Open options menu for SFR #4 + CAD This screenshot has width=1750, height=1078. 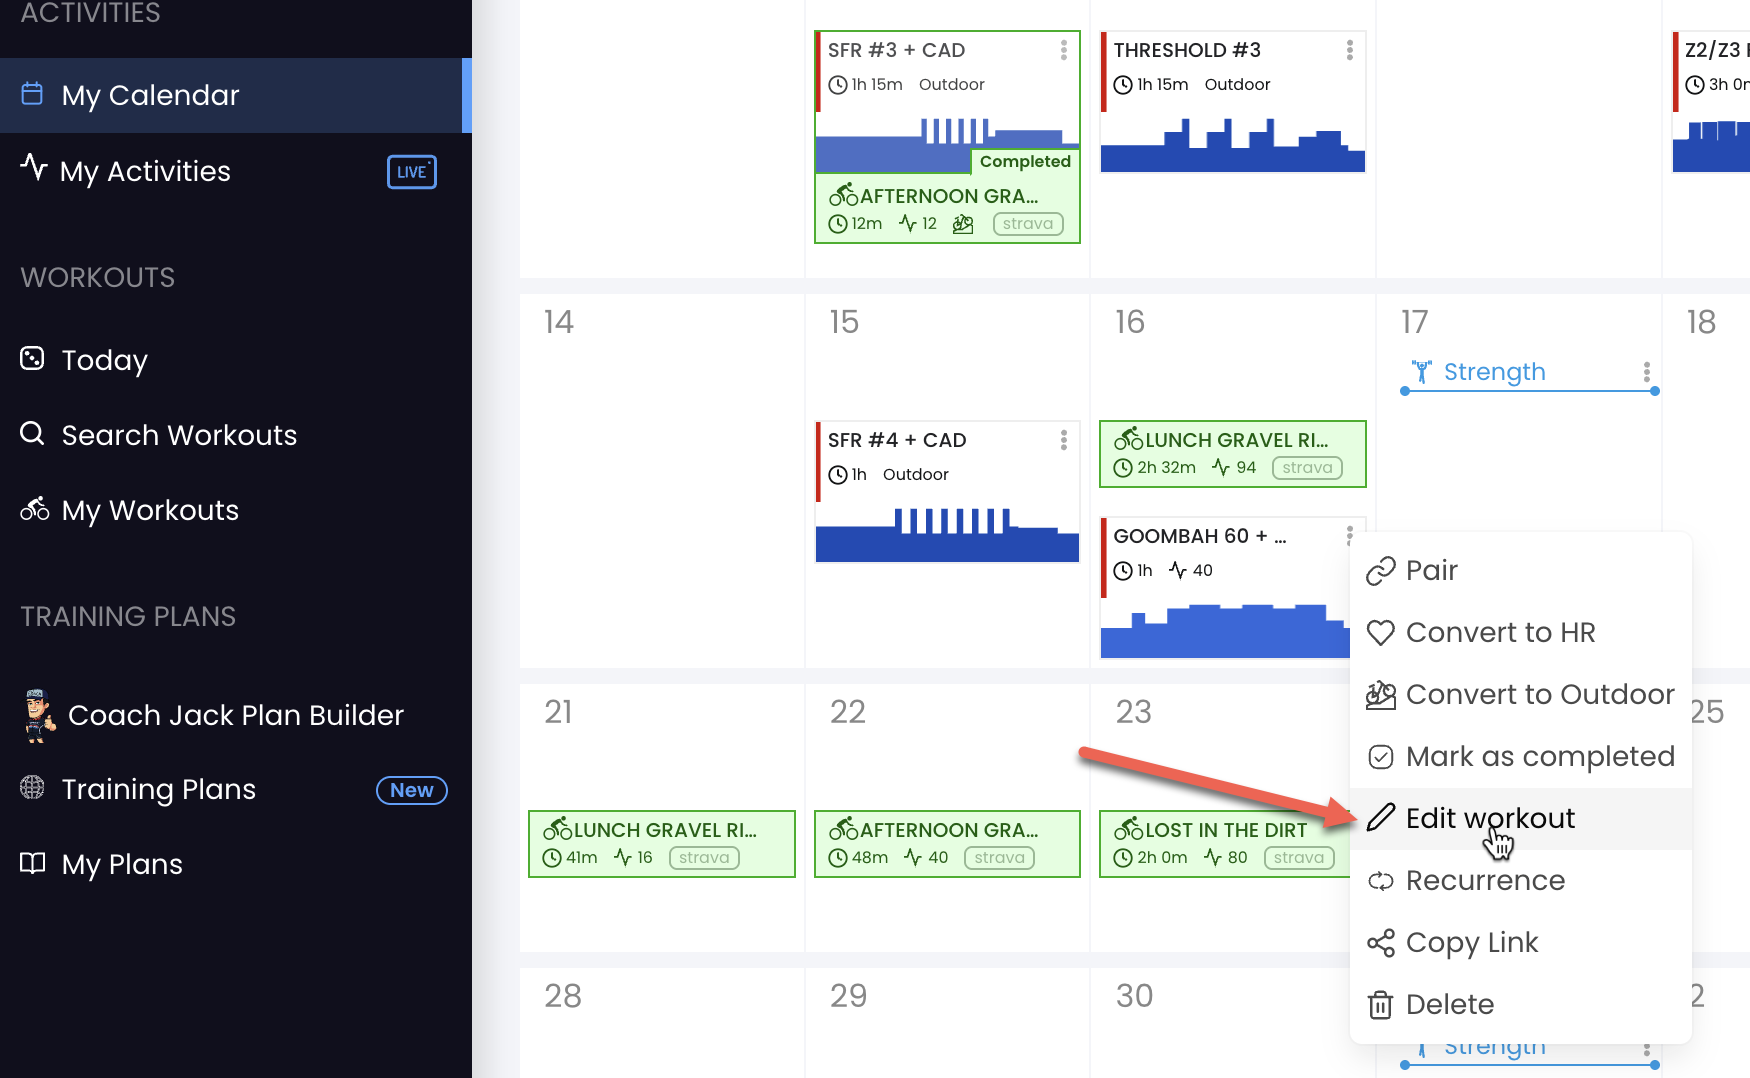click(1063, 440)
